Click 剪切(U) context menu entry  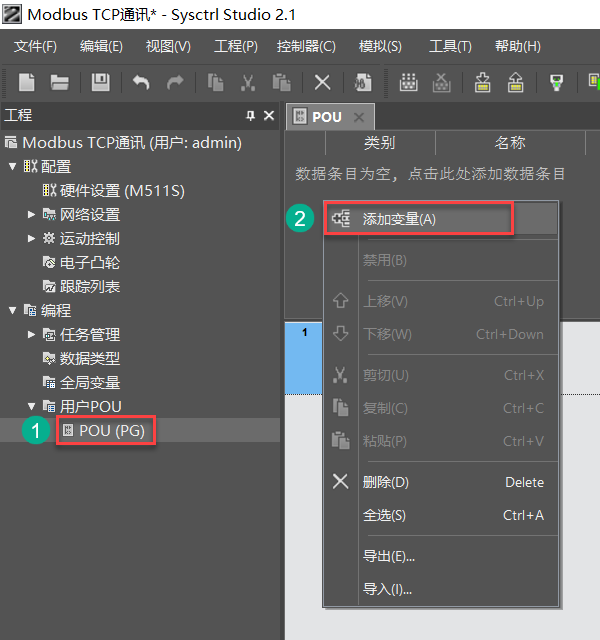[441, 375]
